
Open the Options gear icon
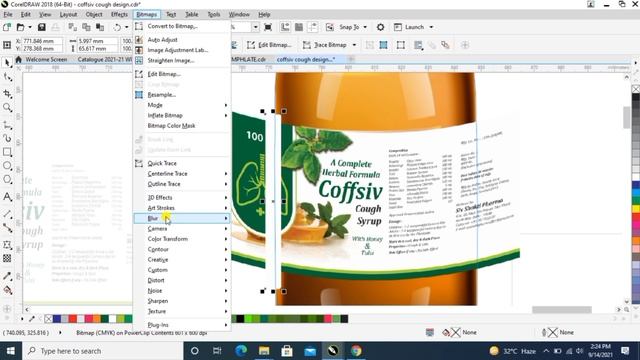[x=380, y=27]
